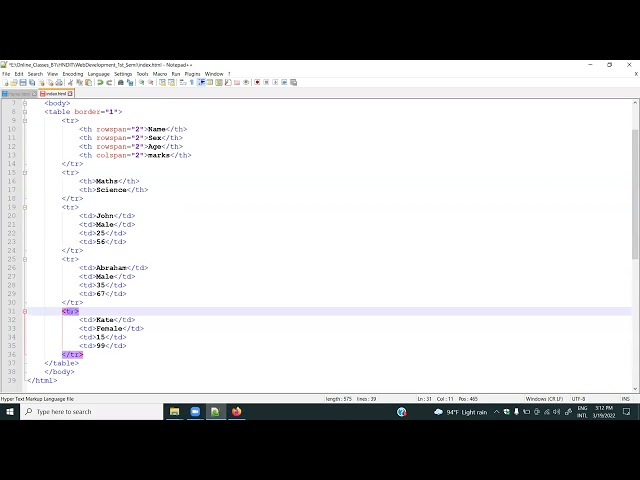Collapse the tr fold on line 15
The image size is (640, 480).
[25, 173]
